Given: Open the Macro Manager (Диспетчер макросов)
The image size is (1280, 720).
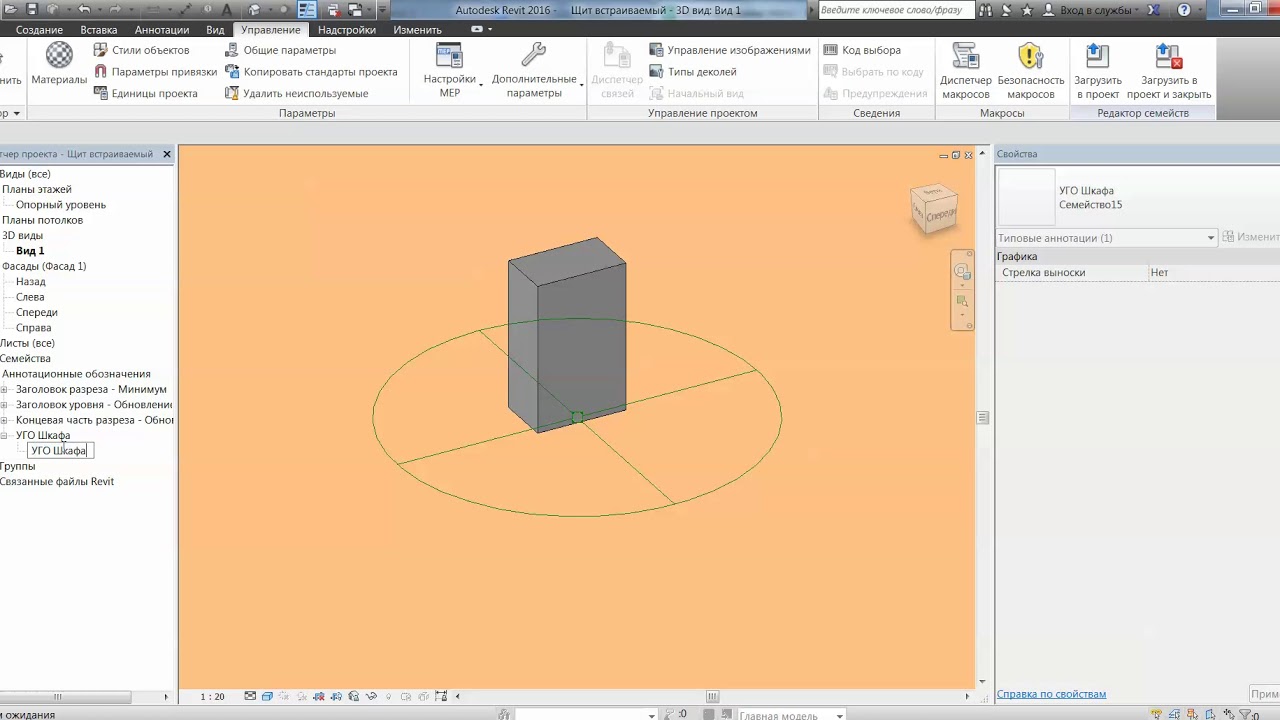Looking at the screenshot, I should [966, 70].
